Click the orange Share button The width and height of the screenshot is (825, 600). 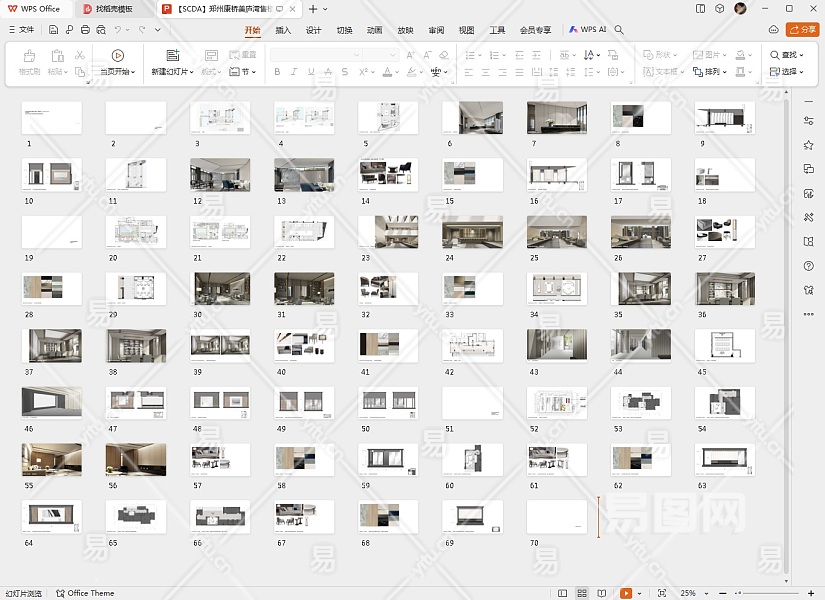coord(802,30)
